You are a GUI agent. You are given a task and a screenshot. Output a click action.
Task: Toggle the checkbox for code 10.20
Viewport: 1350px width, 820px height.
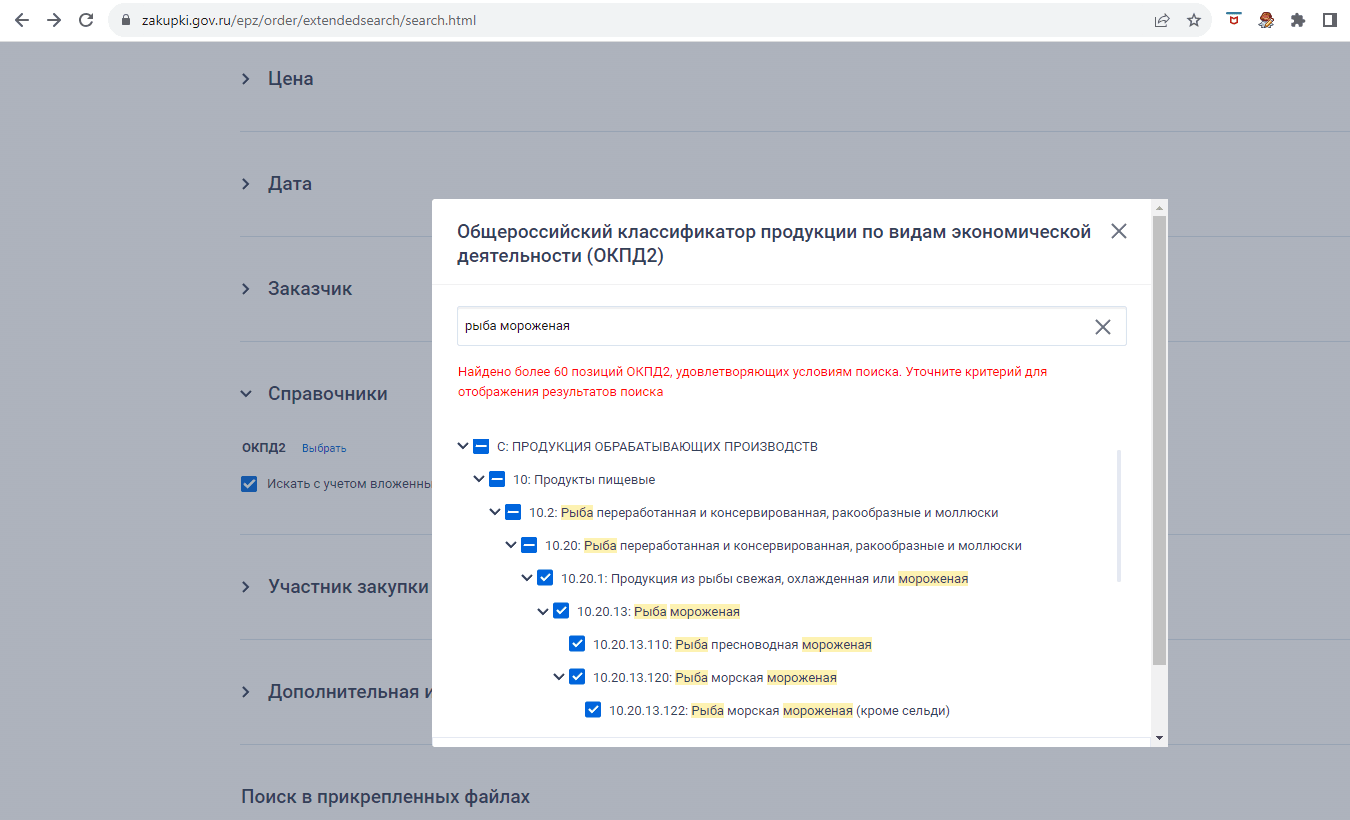(529, 546)
